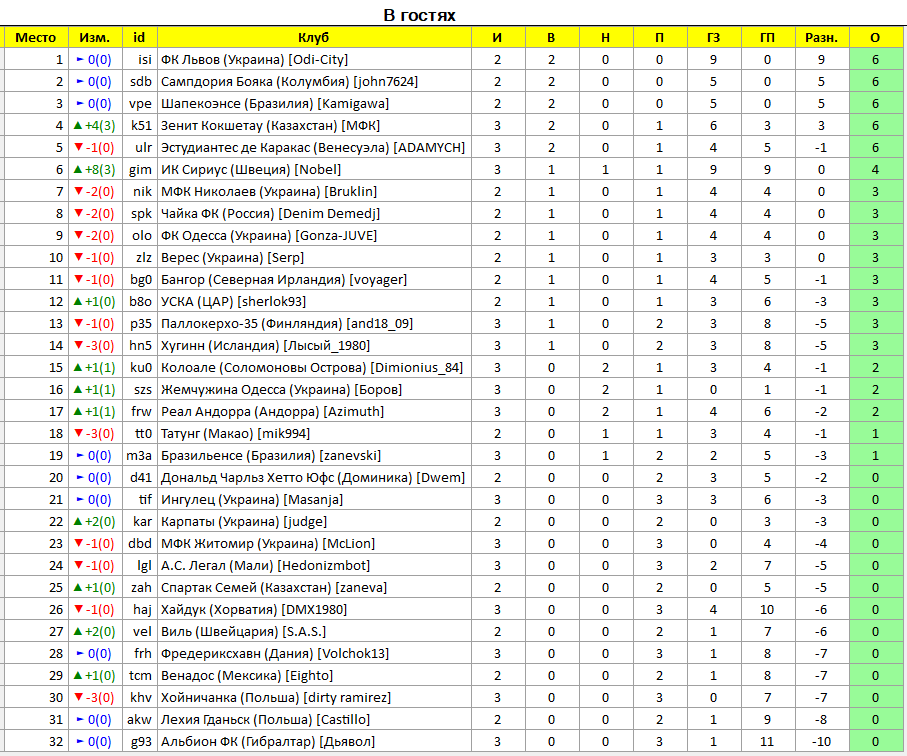Click the 'В' column header
This screenshot has width=907, height=756.
click(x=551, y=38)
